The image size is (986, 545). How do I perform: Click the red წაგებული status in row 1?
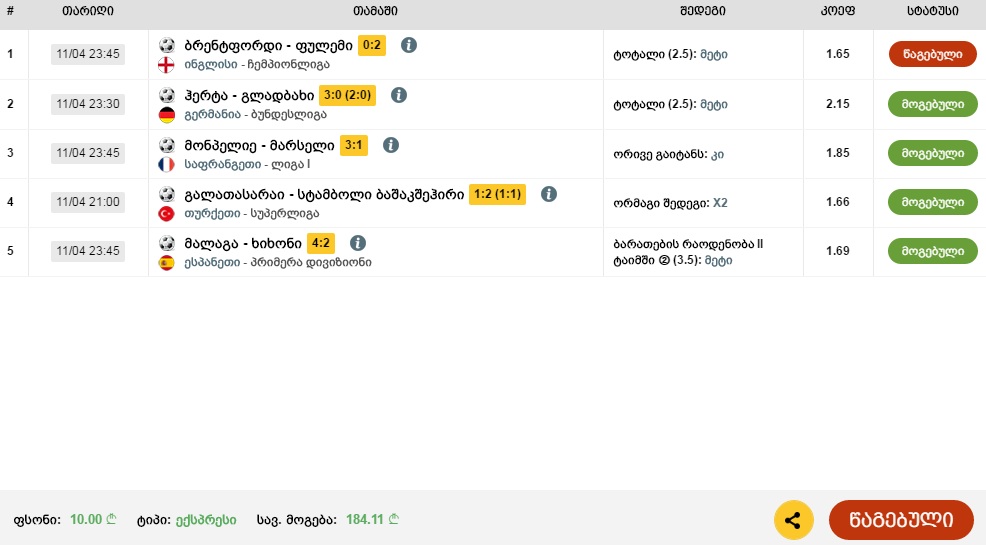[x=933, y=54]
